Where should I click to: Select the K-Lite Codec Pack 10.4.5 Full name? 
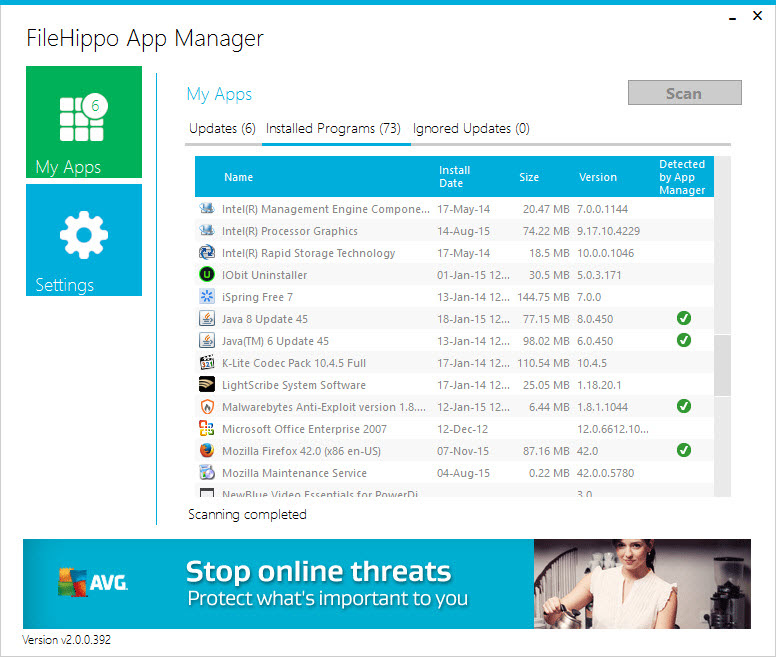(293, 363)
